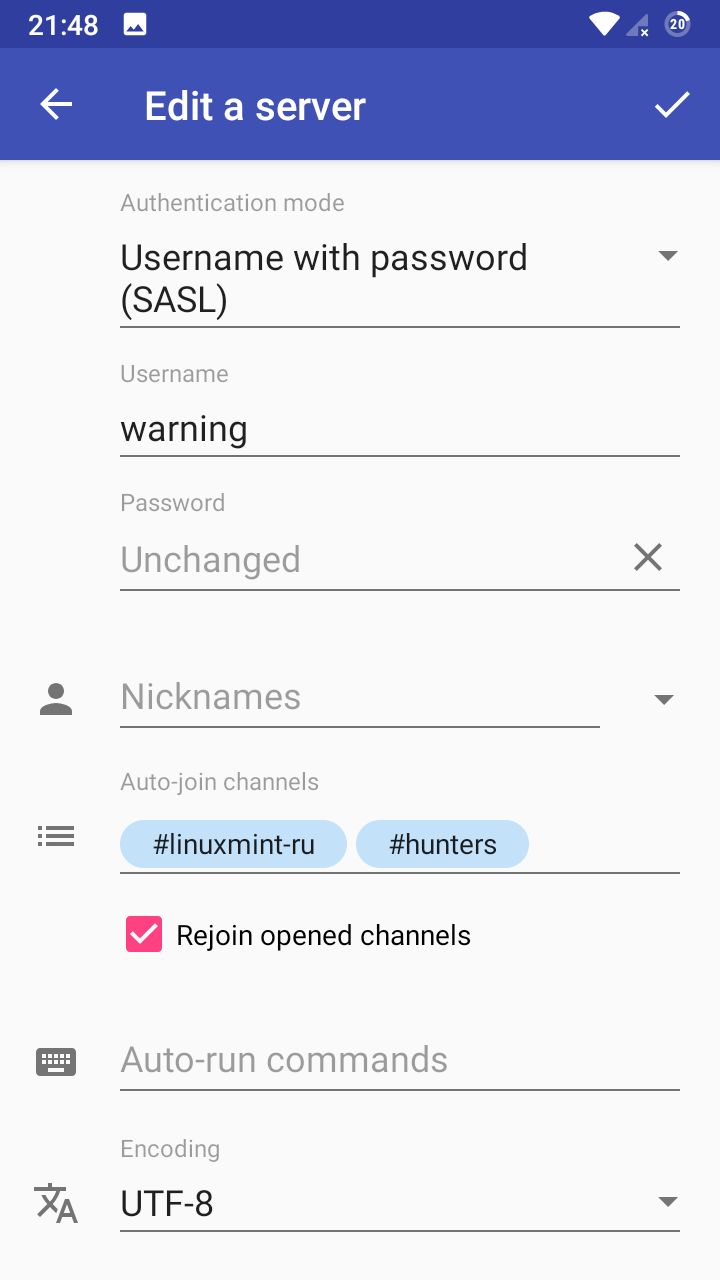Focus the Username field containing warning
The image size is (720, 1280).
pos(400,430)
